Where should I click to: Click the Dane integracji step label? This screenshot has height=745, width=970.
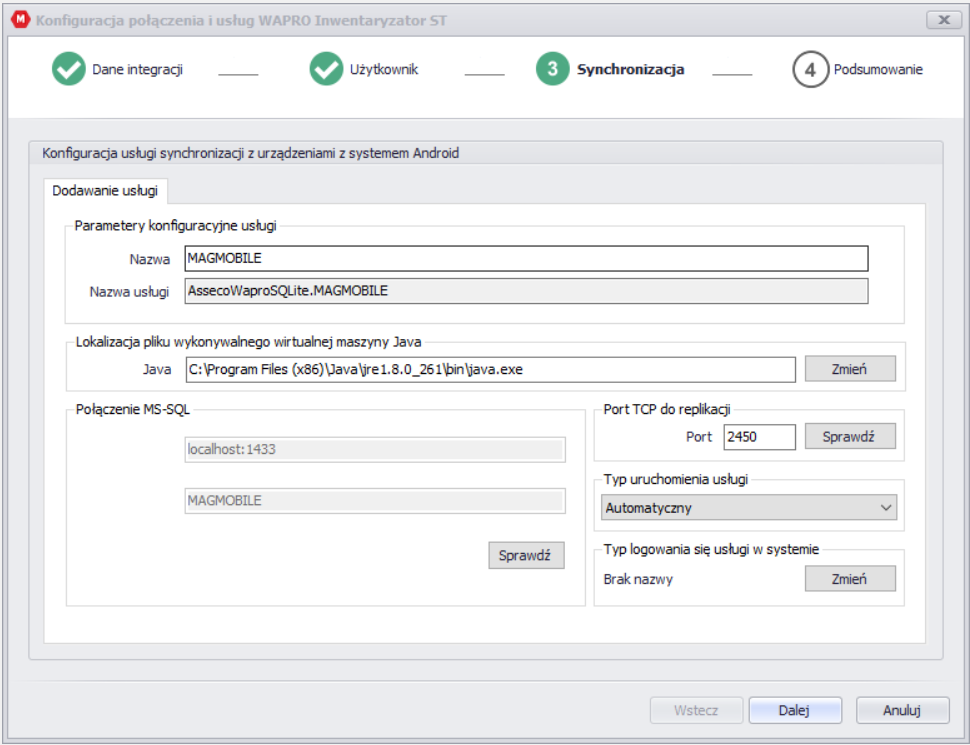pyautogui.click(x=137, y=69)
